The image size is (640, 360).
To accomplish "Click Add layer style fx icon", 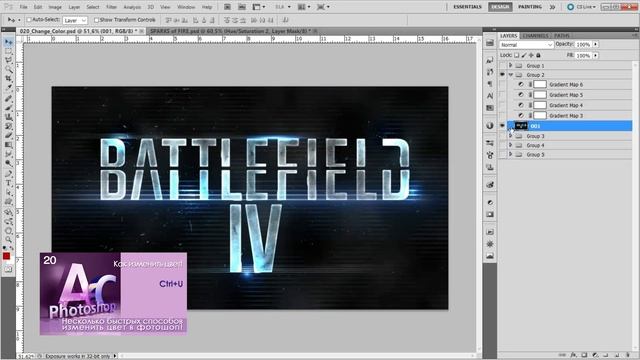I will 573,355.
